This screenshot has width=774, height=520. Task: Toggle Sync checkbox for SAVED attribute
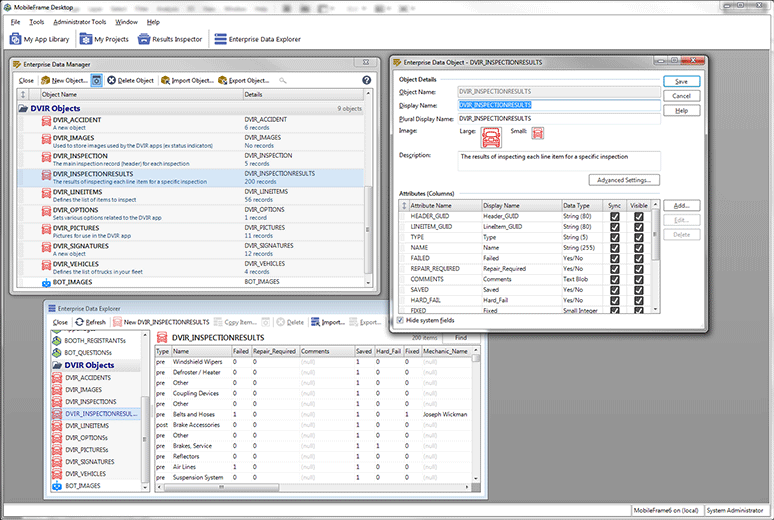(x=615, y=290)
